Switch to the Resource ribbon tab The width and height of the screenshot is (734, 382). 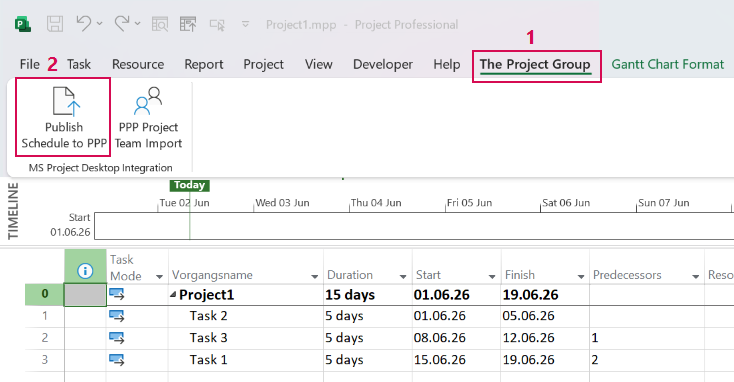[x=138, y=64]
